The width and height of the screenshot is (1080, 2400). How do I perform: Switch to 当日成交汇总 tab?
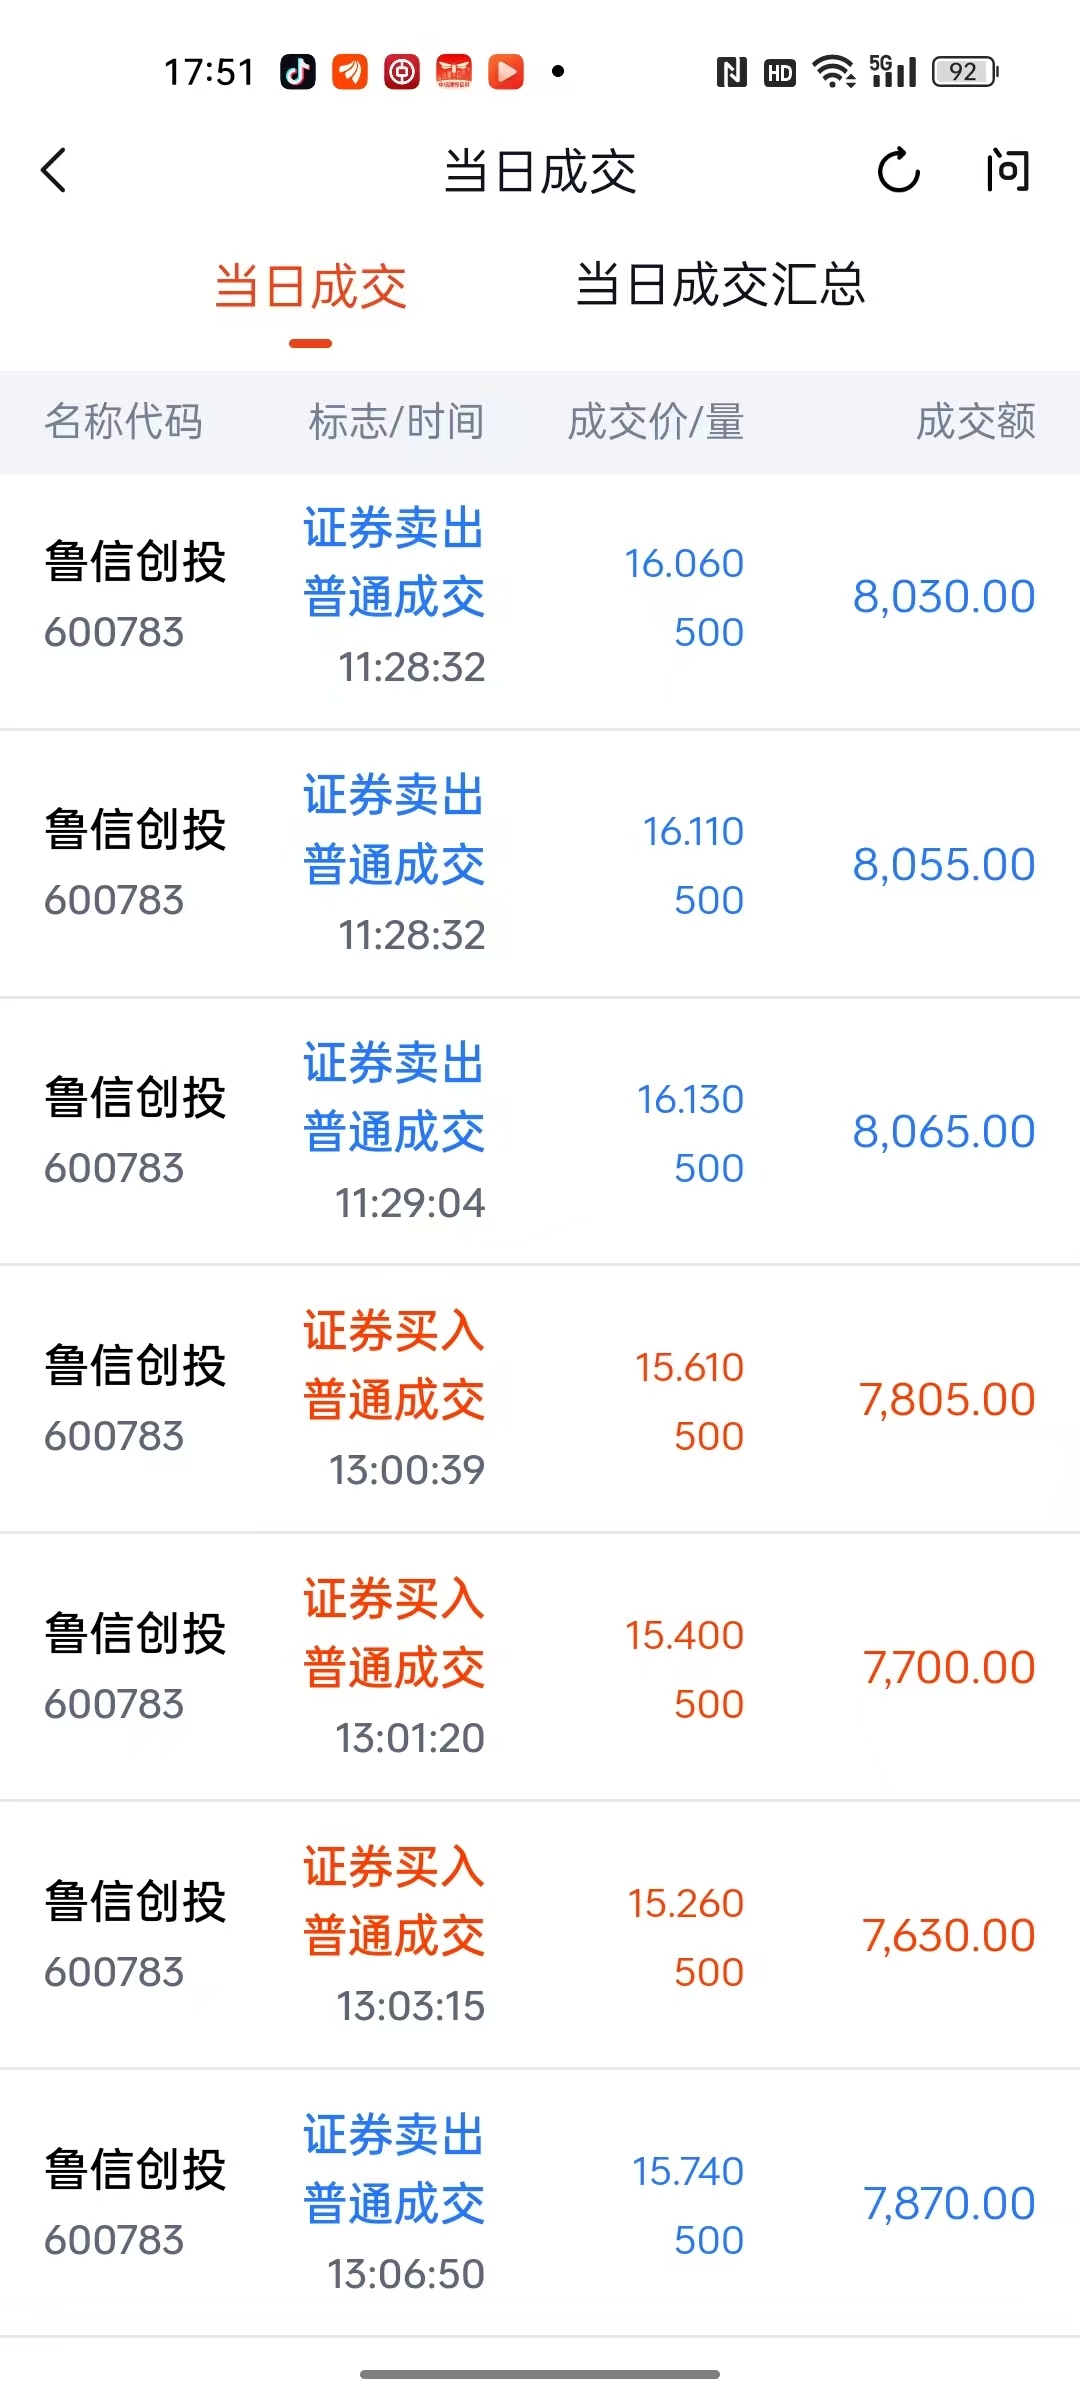click(720, 286)
